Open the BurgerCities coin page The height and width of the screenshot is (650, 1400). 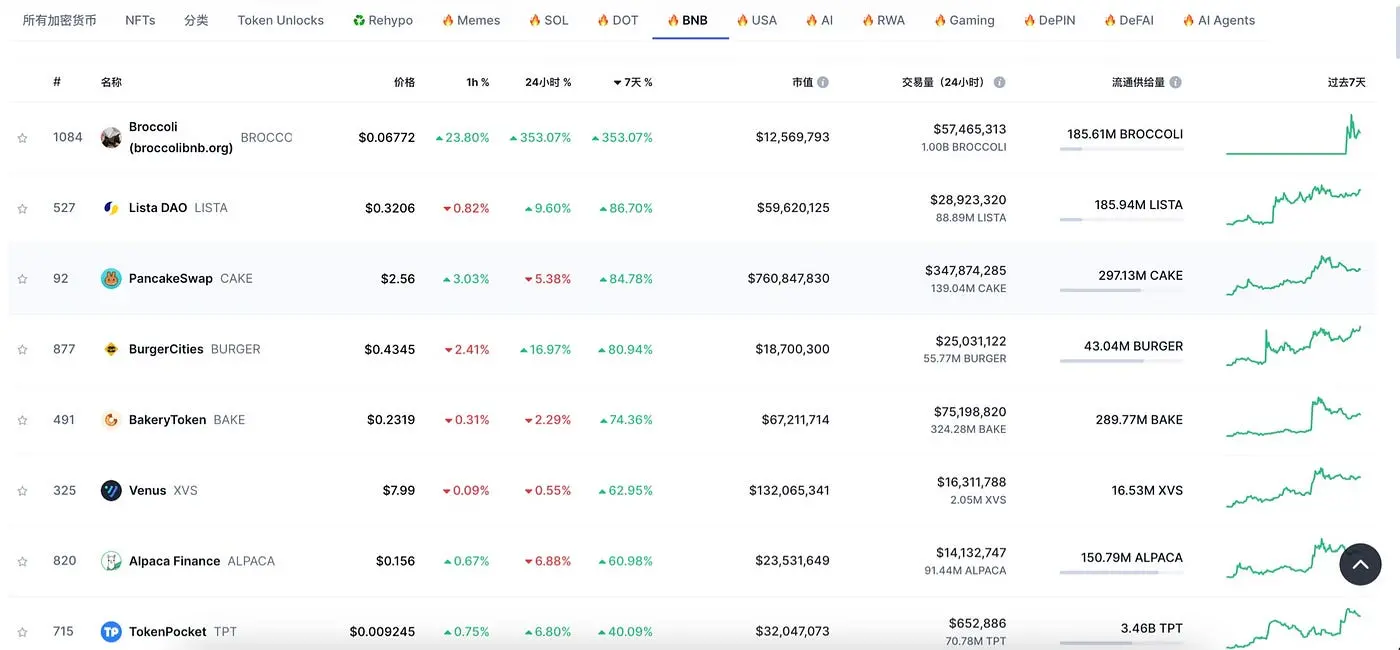[166, 348]
